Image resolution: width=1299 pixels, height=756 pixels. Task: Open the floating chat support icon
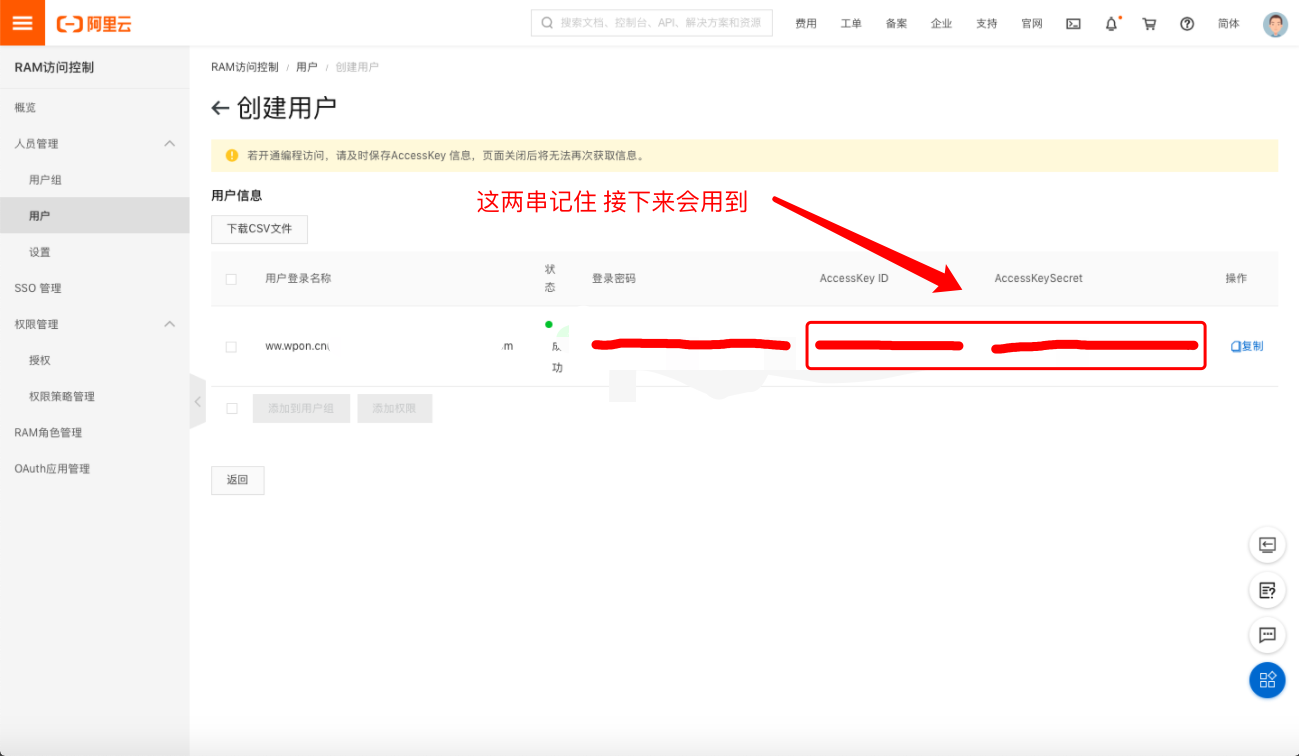tap(1267, 635)
